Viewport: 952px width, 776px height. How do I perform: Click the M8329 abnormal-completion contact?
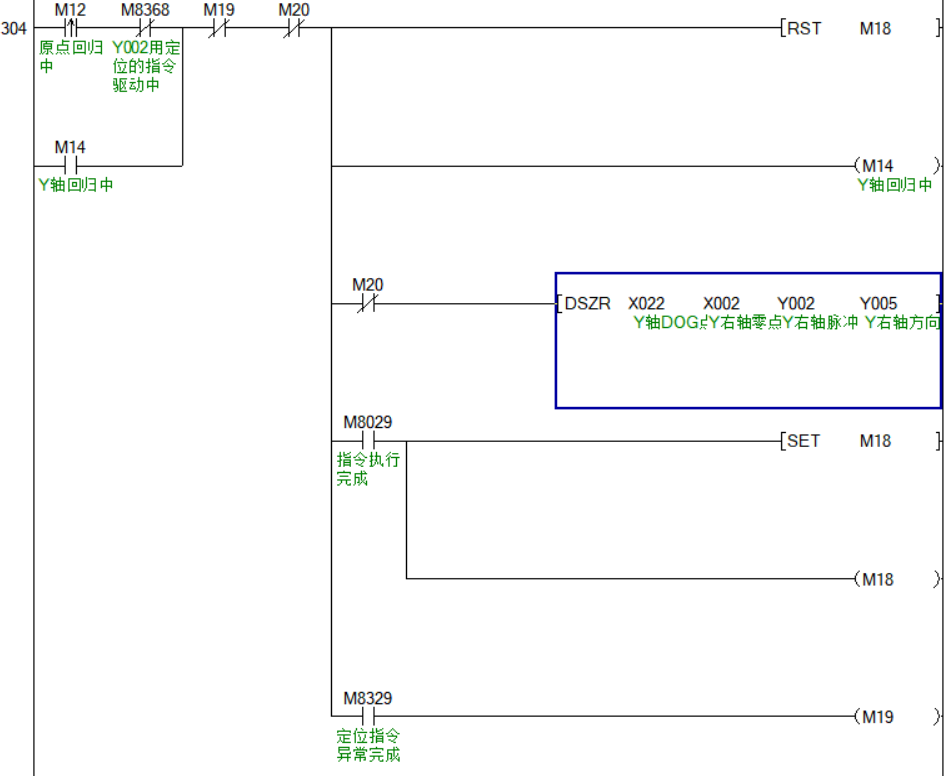coord(367,716)
